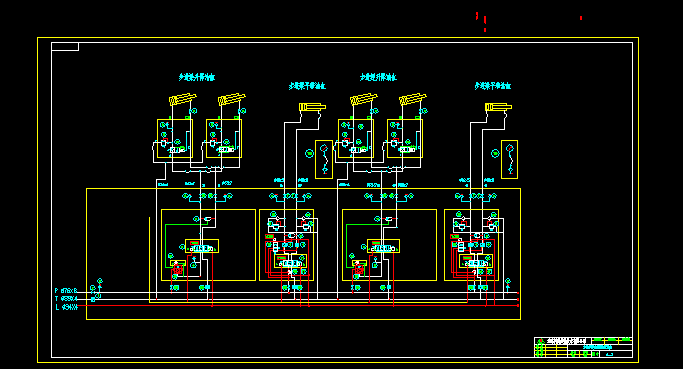Viewport: 683px width, 369px height.
Task: Click the third cylinder's yellow valve block
Action: [x=356, y=139]
